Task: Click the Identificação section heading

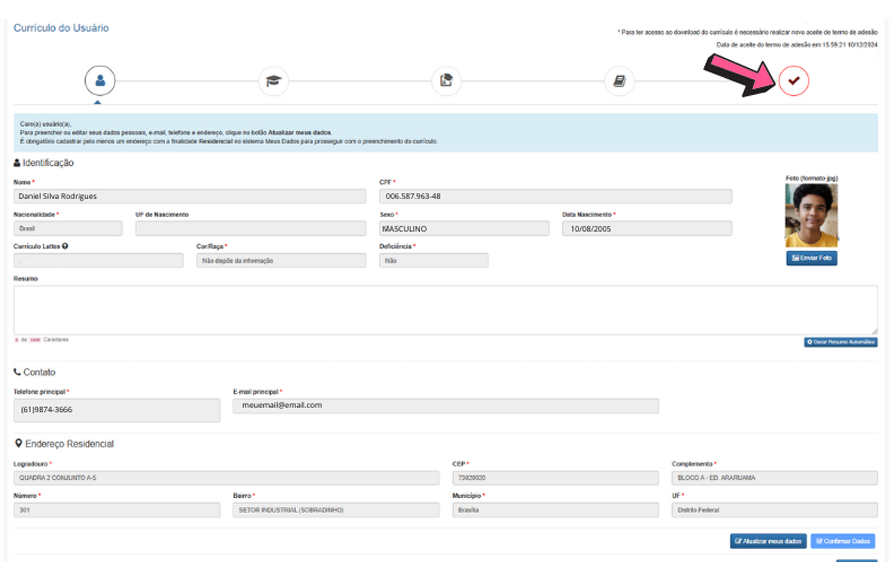Action: click(44, 163)
